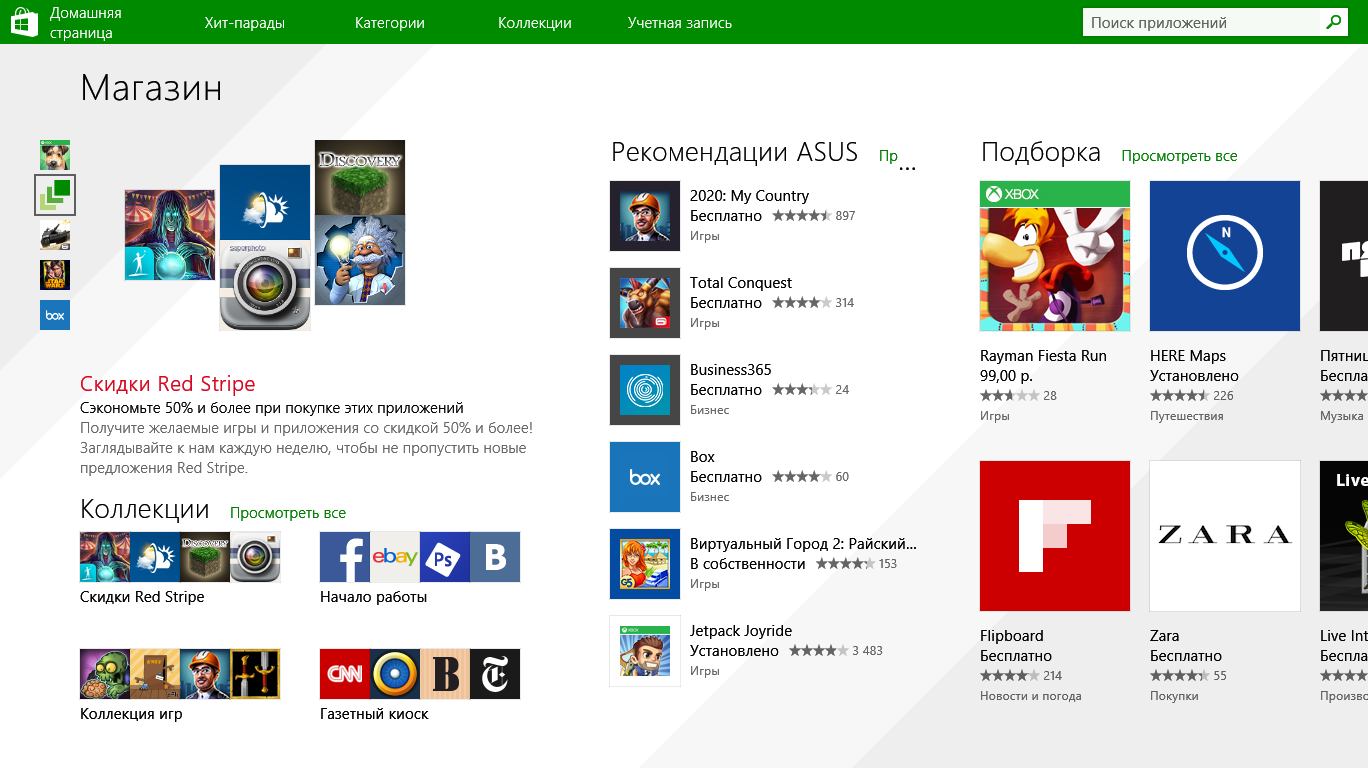Open Категории menu
This screenshot has width=1368, height=768.
[x=390, y=23]
